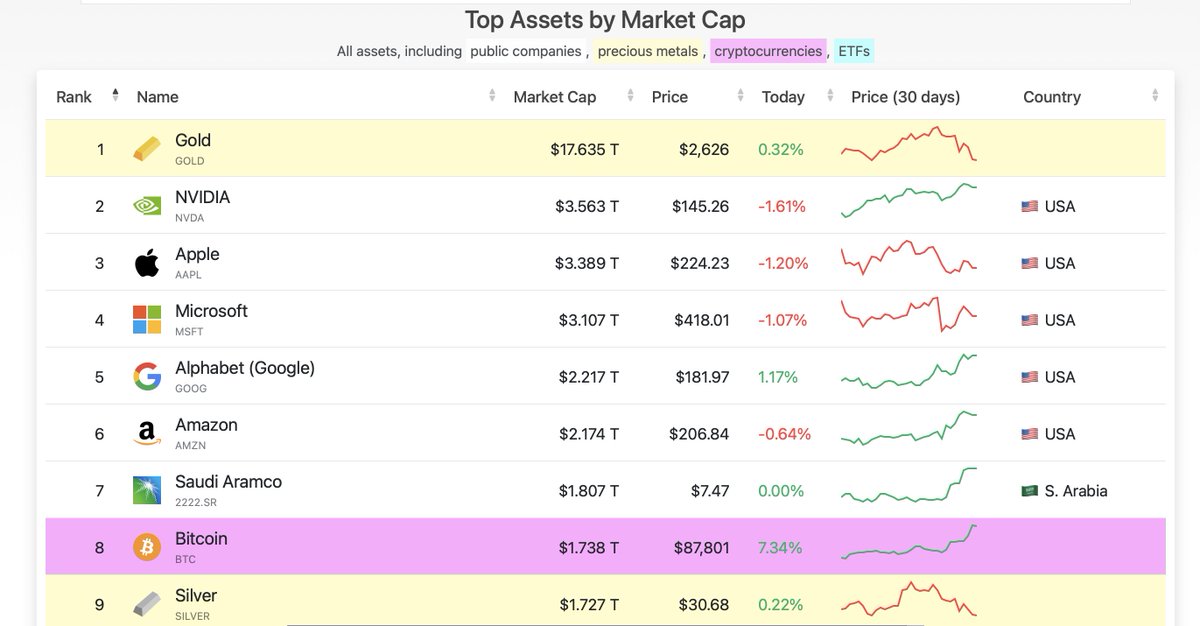1200x626 pixels.
Task: Open the Microsoft company page
Action: coord(211,311)
